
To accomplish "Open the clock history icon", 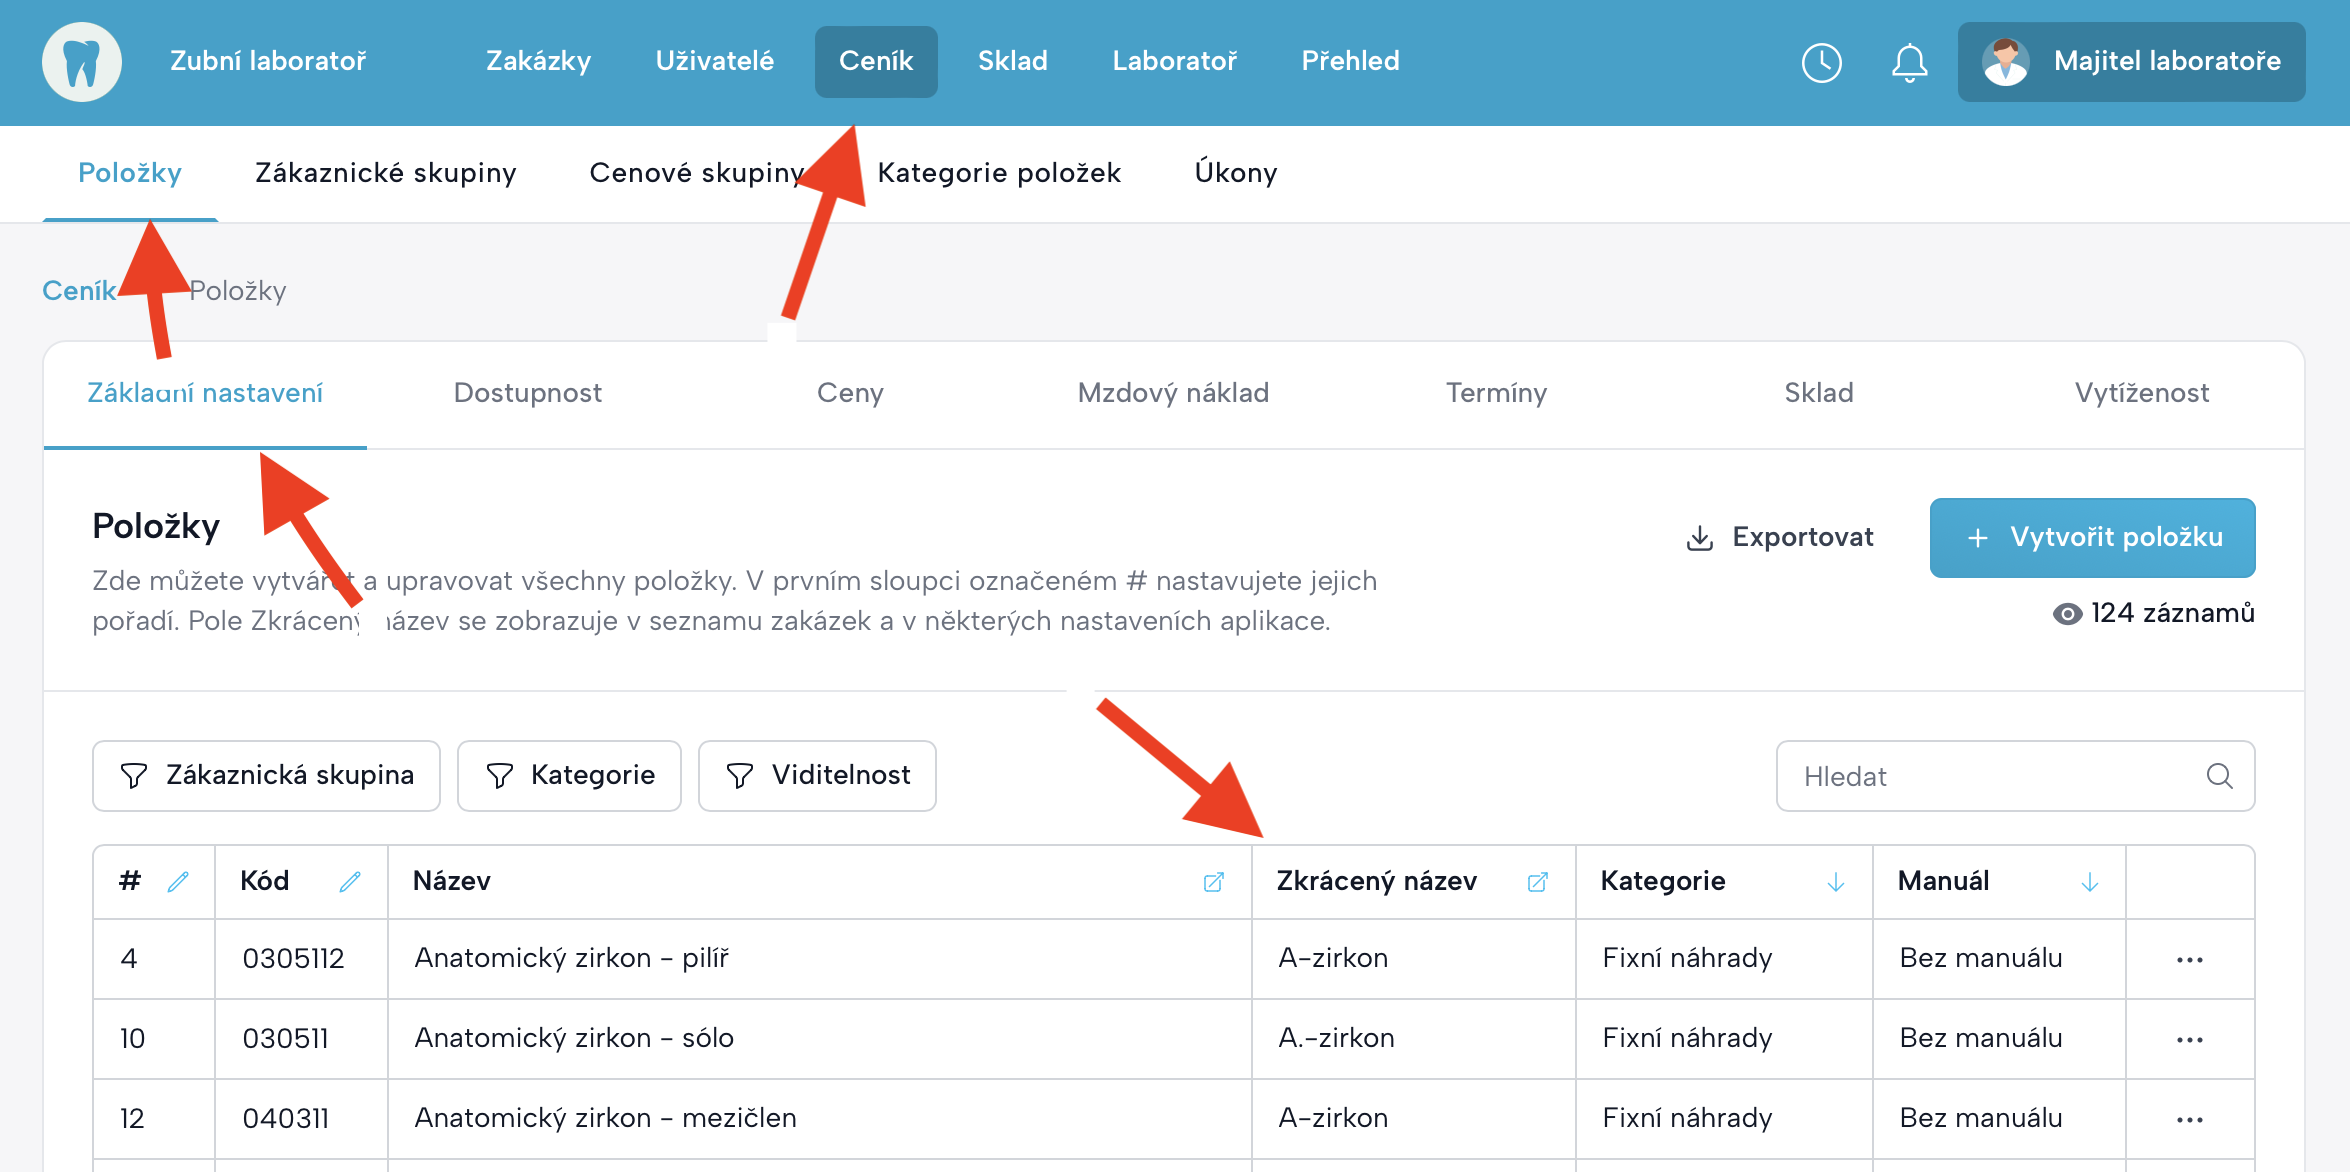I will 1821,62.
